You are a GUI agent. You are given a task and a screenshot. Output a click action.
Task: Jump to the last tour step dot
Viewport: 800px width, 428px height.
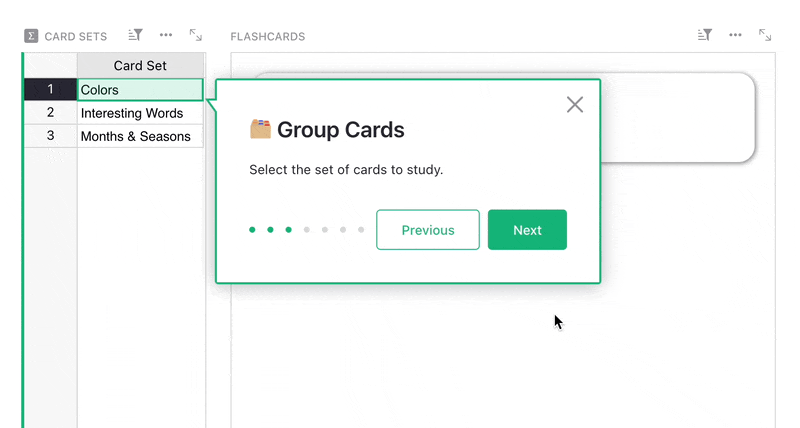[361, 230]
